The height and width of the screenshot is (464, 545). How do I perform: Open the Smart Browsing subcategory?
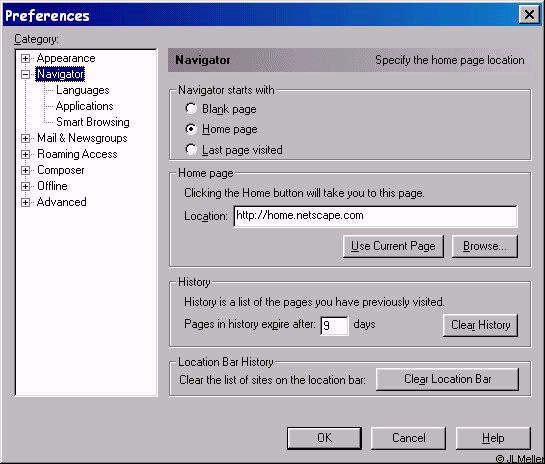pyautogui.click(x=93, y=122)
